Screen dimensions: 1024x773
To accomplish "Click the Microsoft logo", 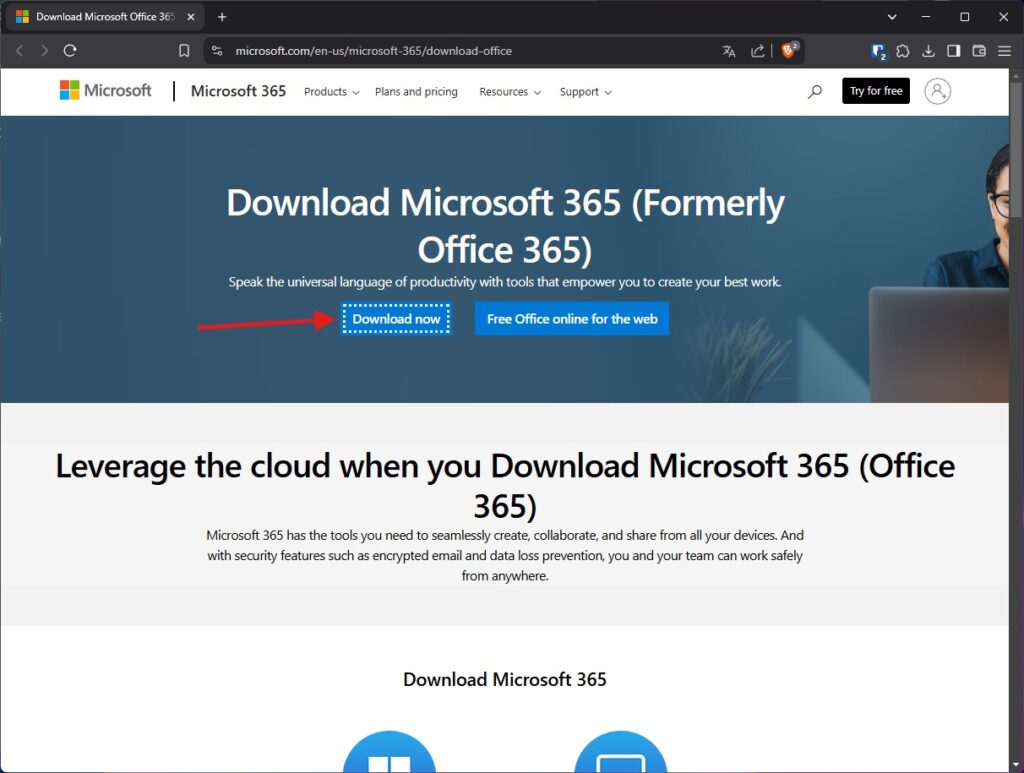I will (105, 90).
